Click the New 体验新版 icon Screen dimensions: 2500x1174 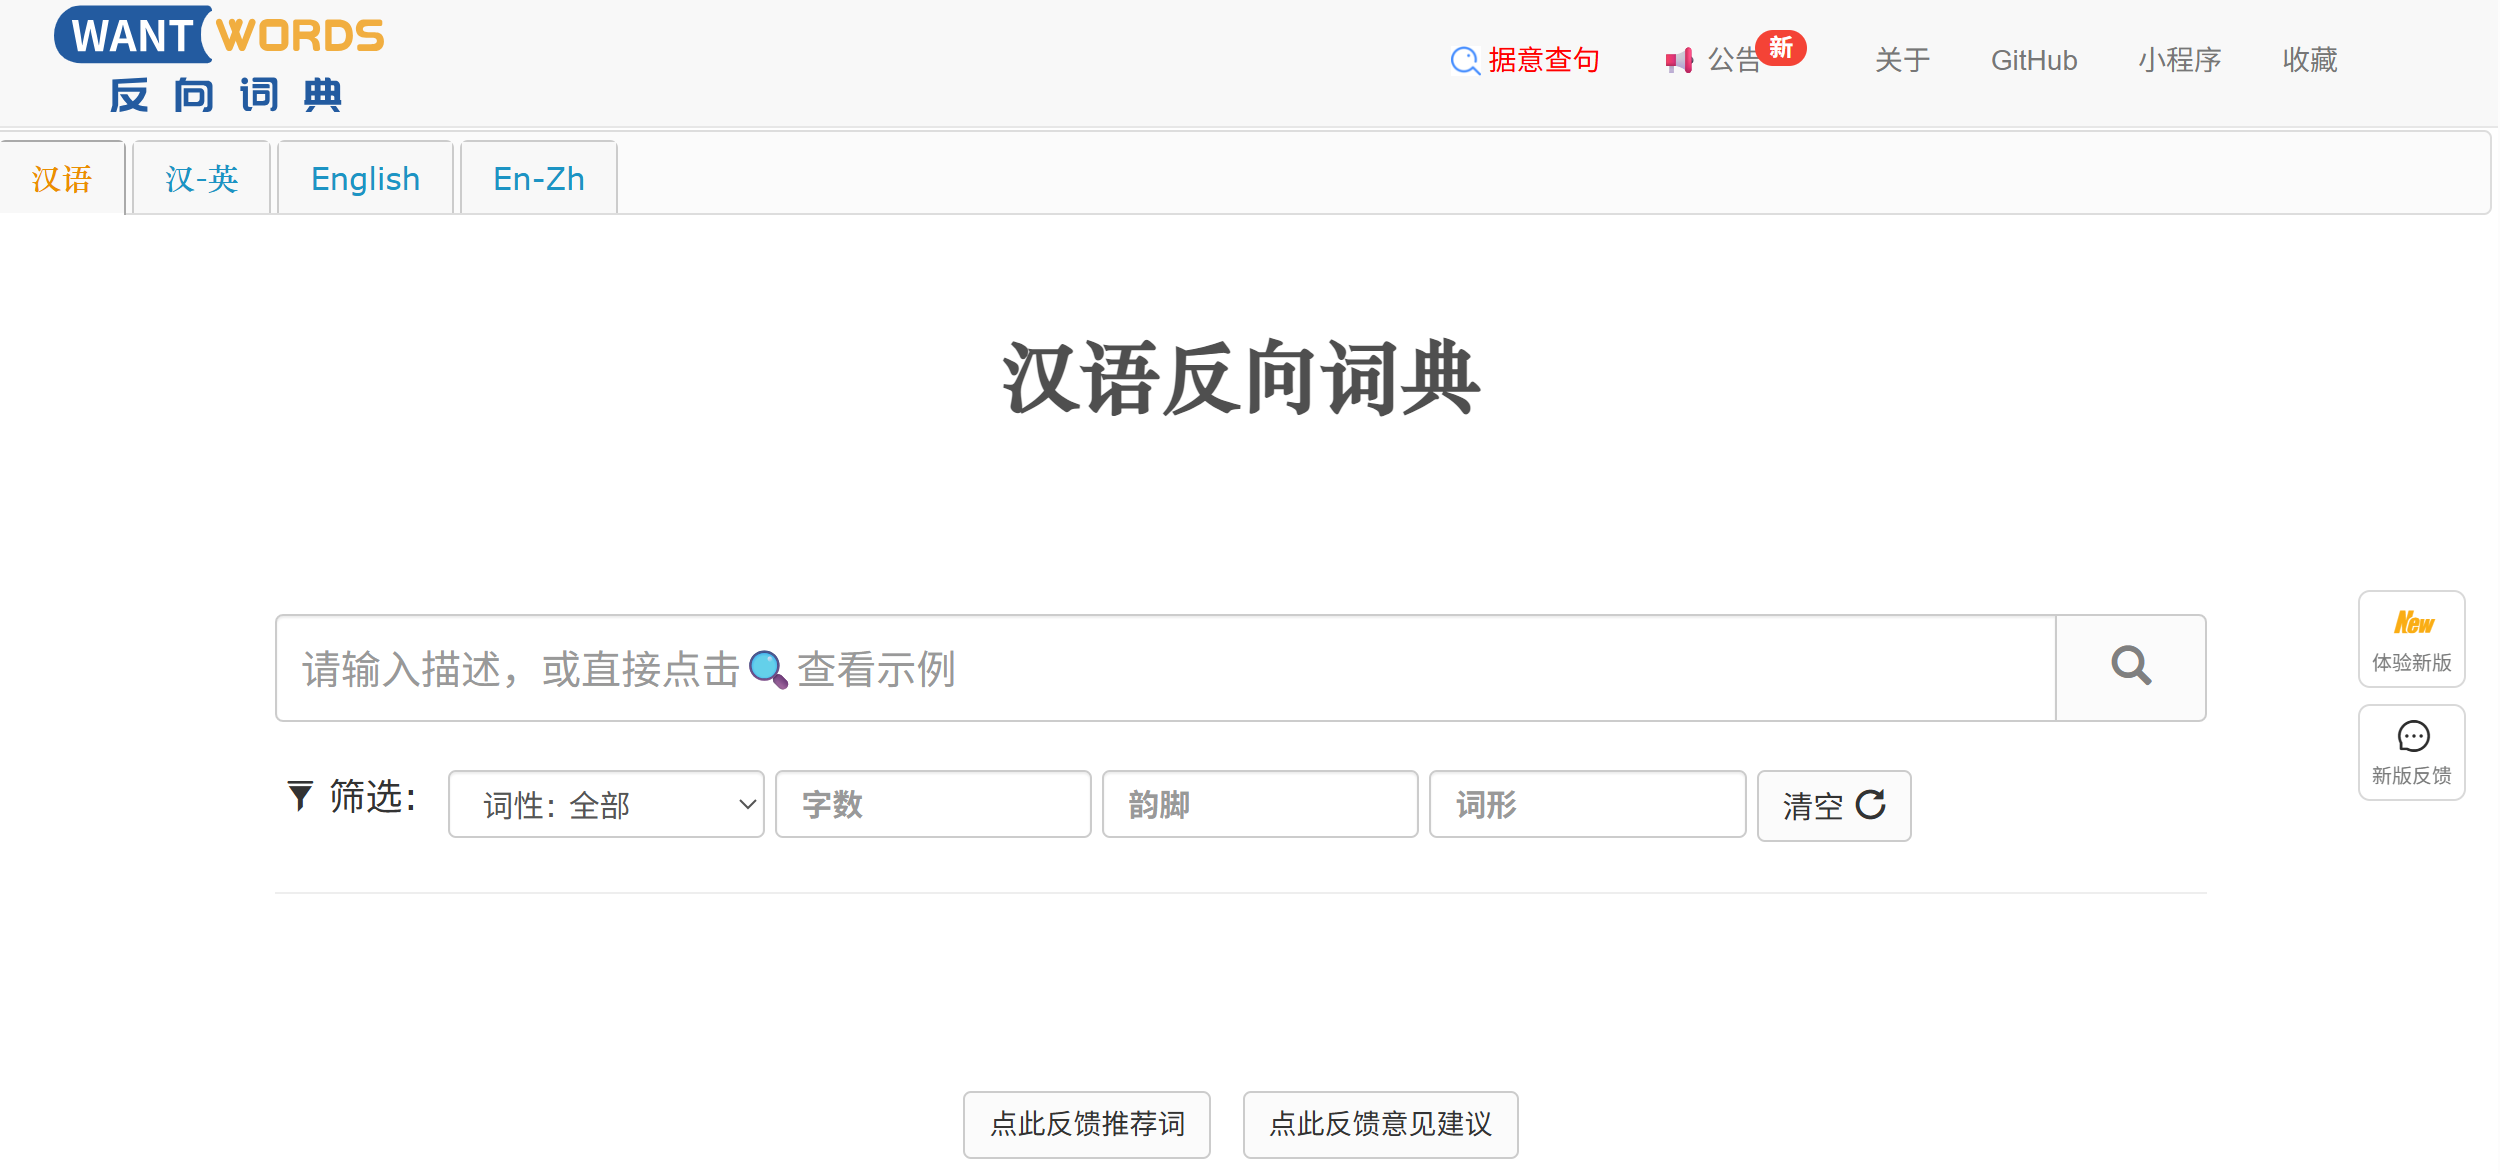[x=2412, y=624]
